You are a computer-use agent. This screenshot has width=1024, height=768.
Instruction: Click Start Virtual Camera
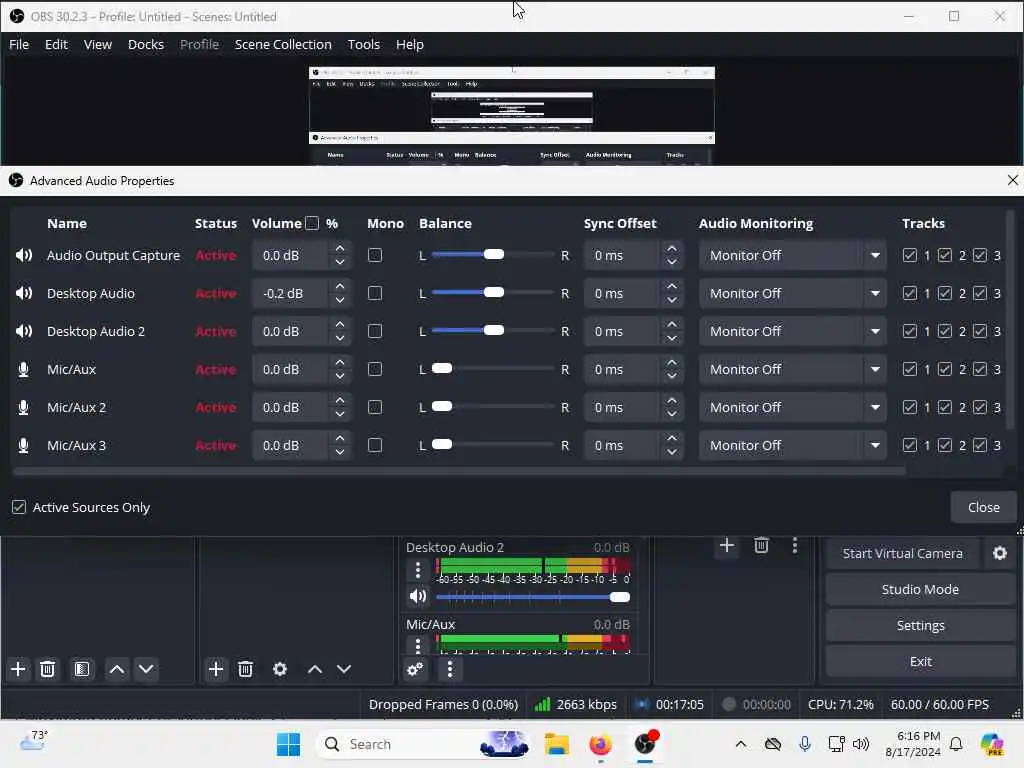(903, 553)
